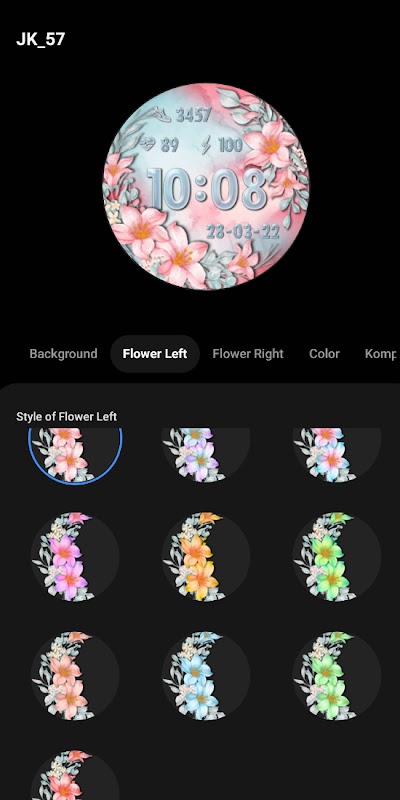Tap the 10:08 time on watch preview
Image resolution: width=400 pixels, height=800 pixels.
click(207, 189)
